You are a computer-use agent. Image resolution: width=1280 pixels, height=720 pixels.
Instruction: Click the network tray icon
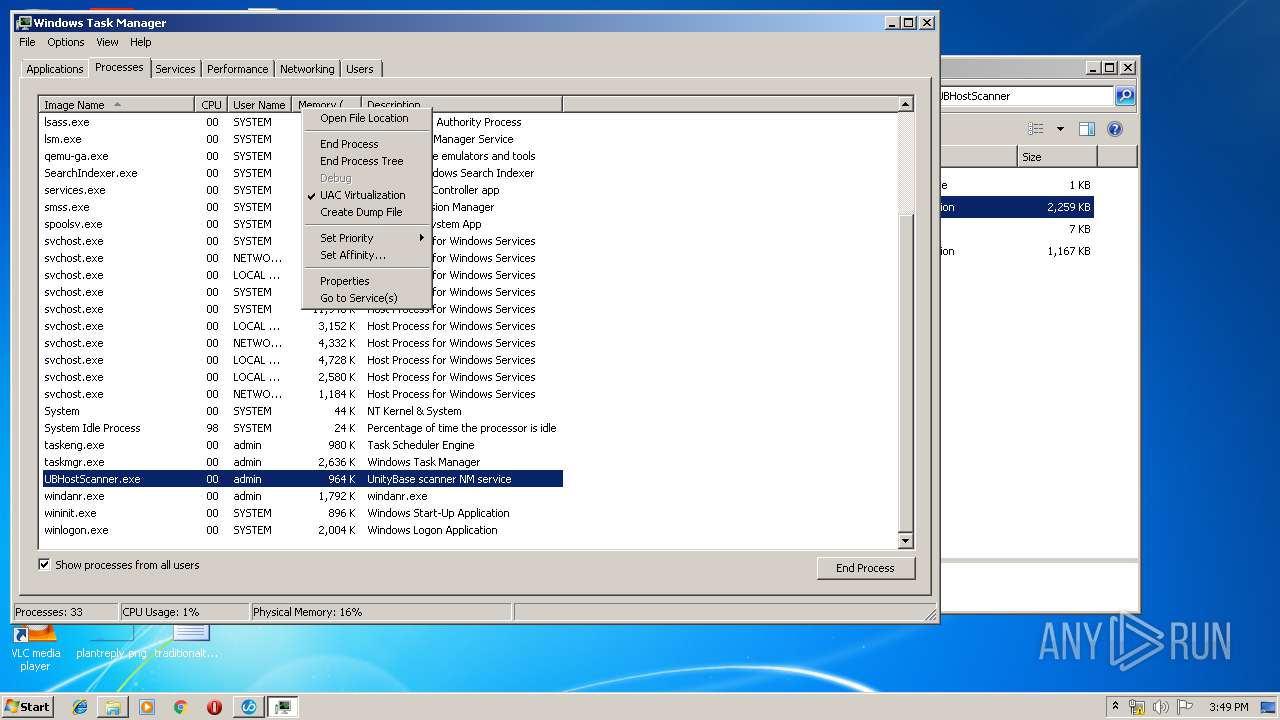click(x=1137, y=707)
